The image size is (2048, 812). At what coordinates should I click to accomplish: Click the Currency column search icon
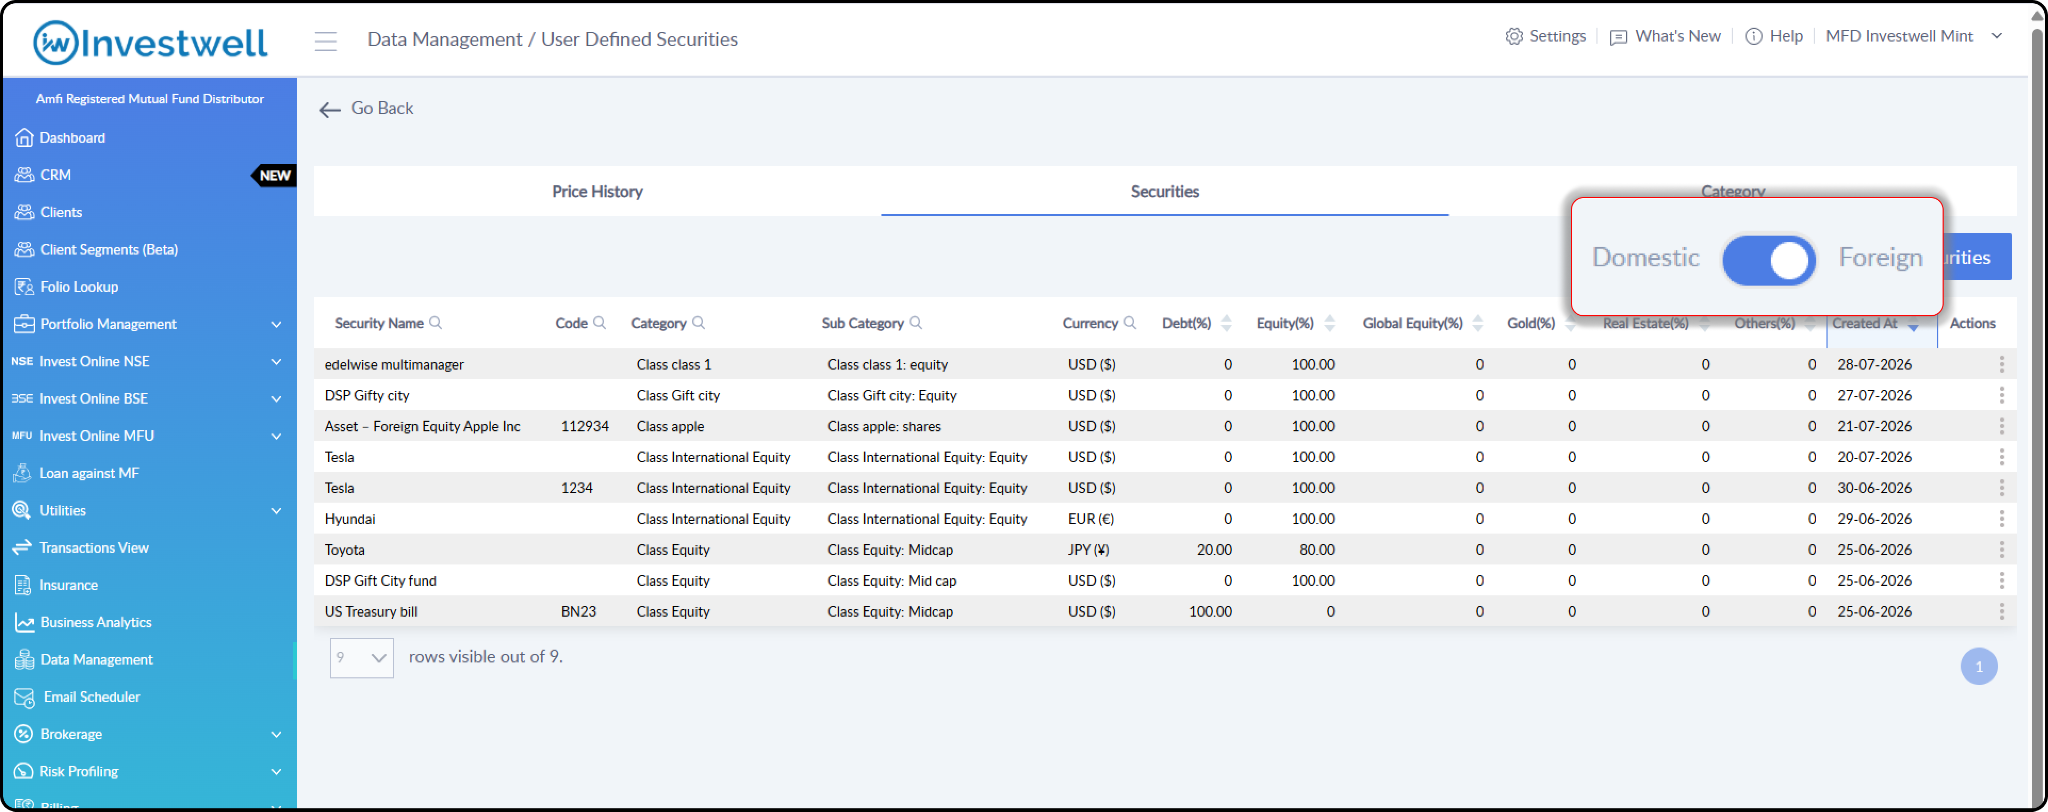[x=1129, y=323]
